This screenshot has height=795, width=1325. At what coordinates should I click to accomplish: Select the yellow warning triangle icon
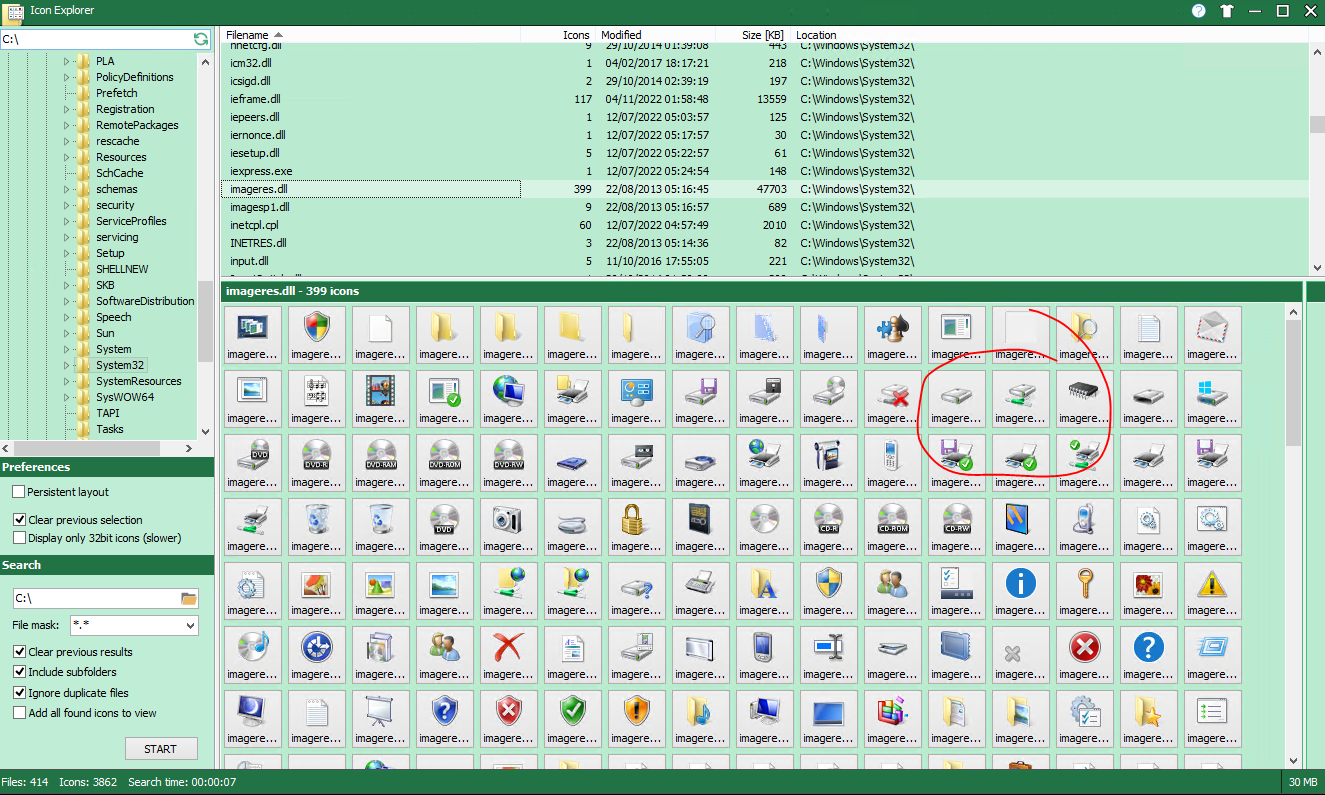point(1212,591)
